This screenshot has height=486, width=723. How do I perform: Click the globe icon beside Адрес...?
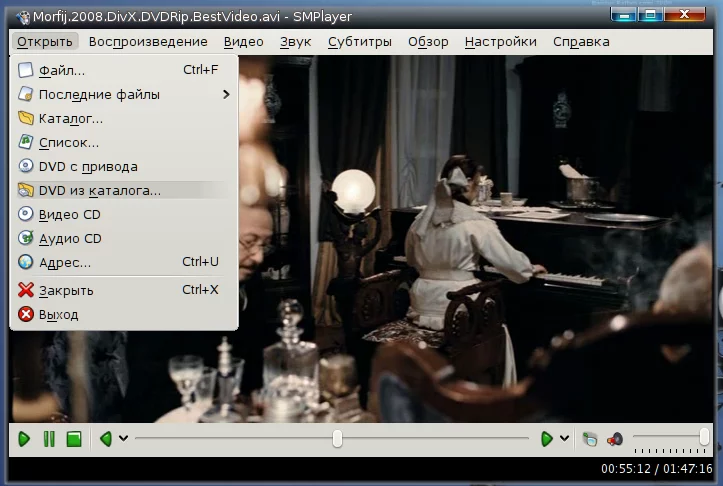coord(25,262)
